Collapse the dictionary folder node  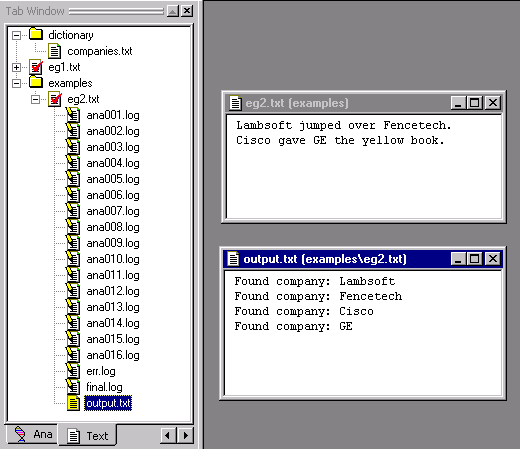coord(16,35)
